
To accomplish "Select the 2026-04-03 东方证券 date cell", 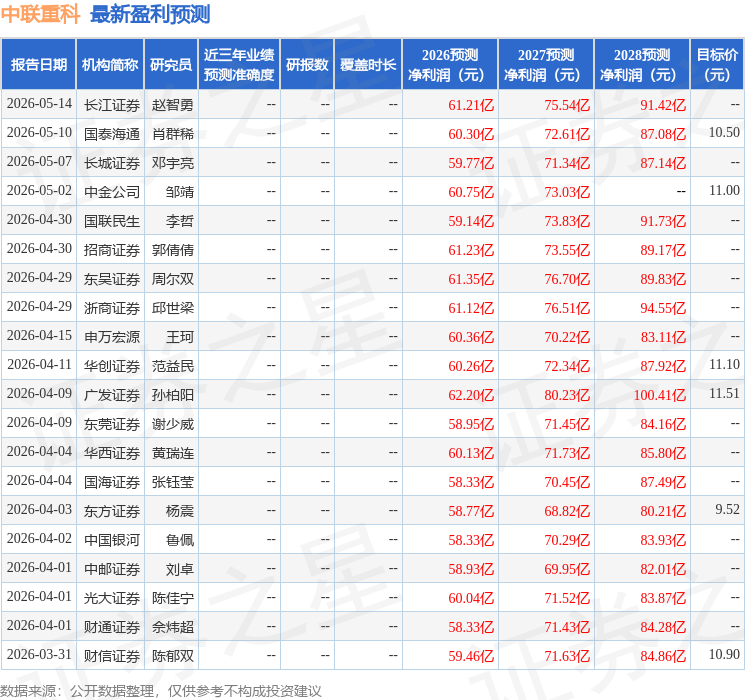I will pyautogui.click(x=39, y=509).
